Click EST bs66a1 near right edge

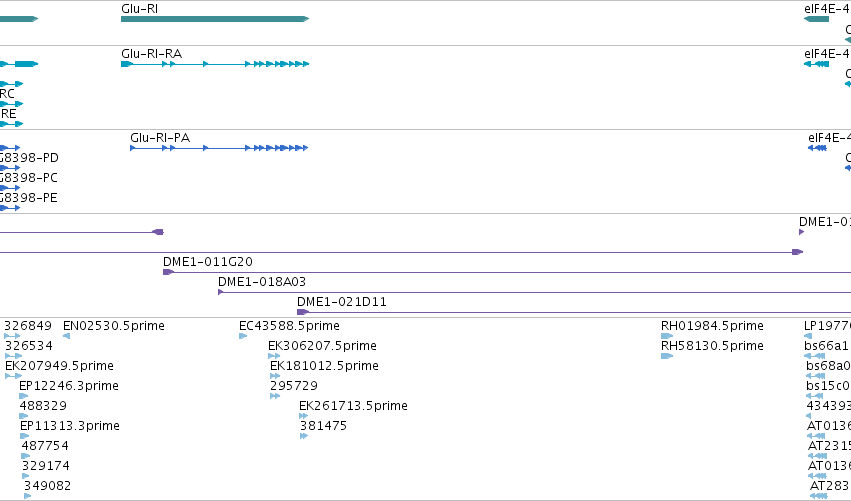(x=815, y=356)
